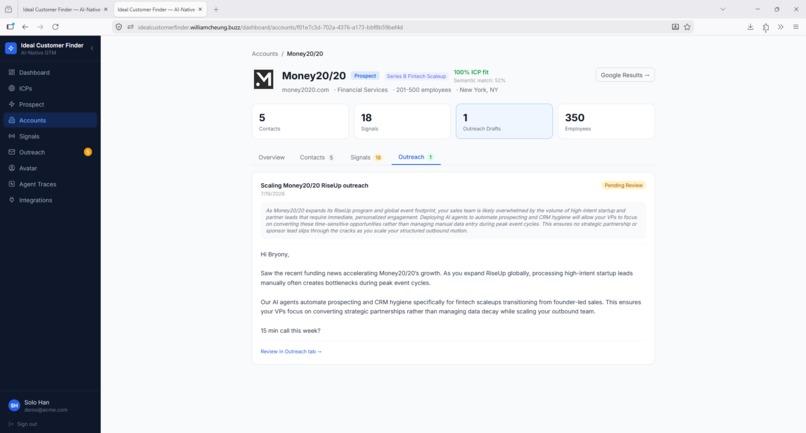This screenshot has height=433, width=806.
Task: Open the Overview tab
Action: pyautogui.click(x=271, y=157)
